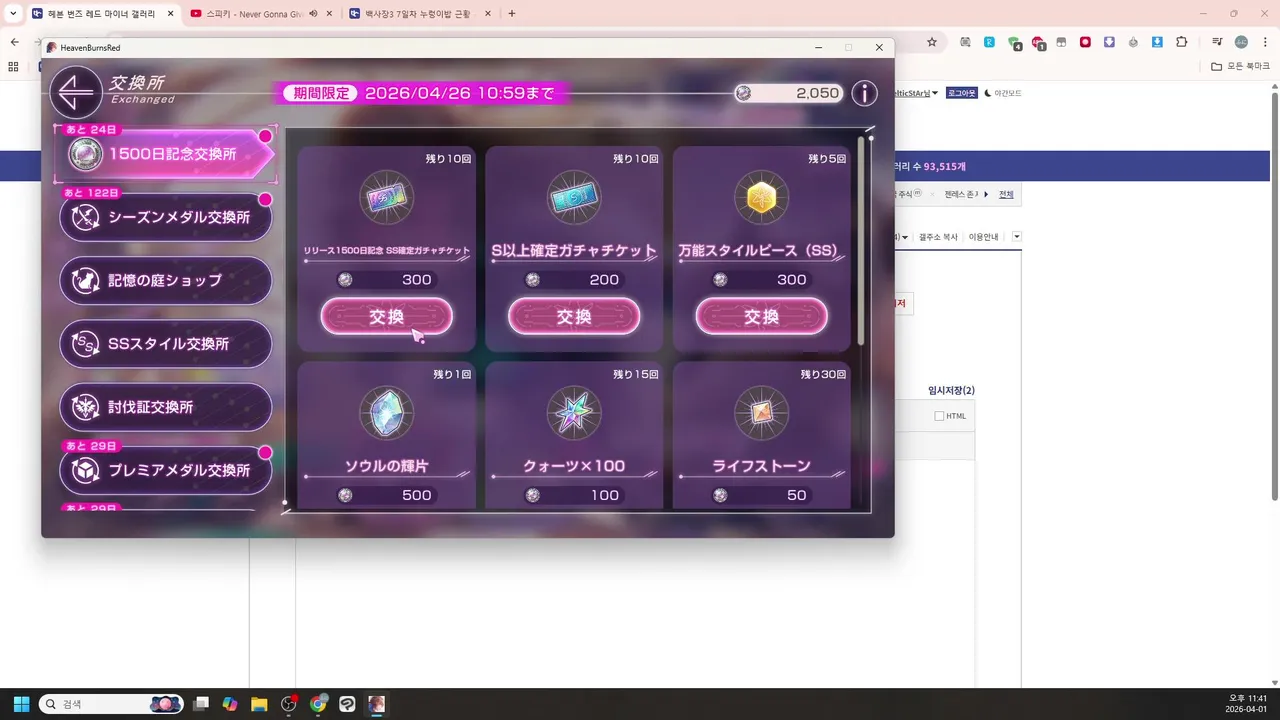Click the ソウルの輝片 item name
This screenshot has height=720, width=1280.
coord(386,467)
